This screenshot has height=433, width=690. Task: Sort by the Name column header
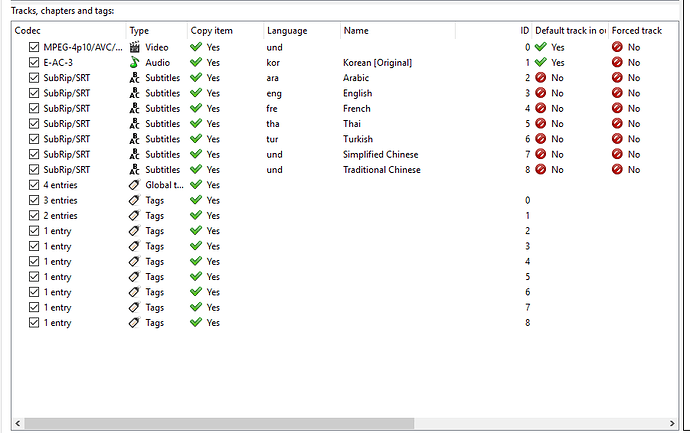pos(398,31)
